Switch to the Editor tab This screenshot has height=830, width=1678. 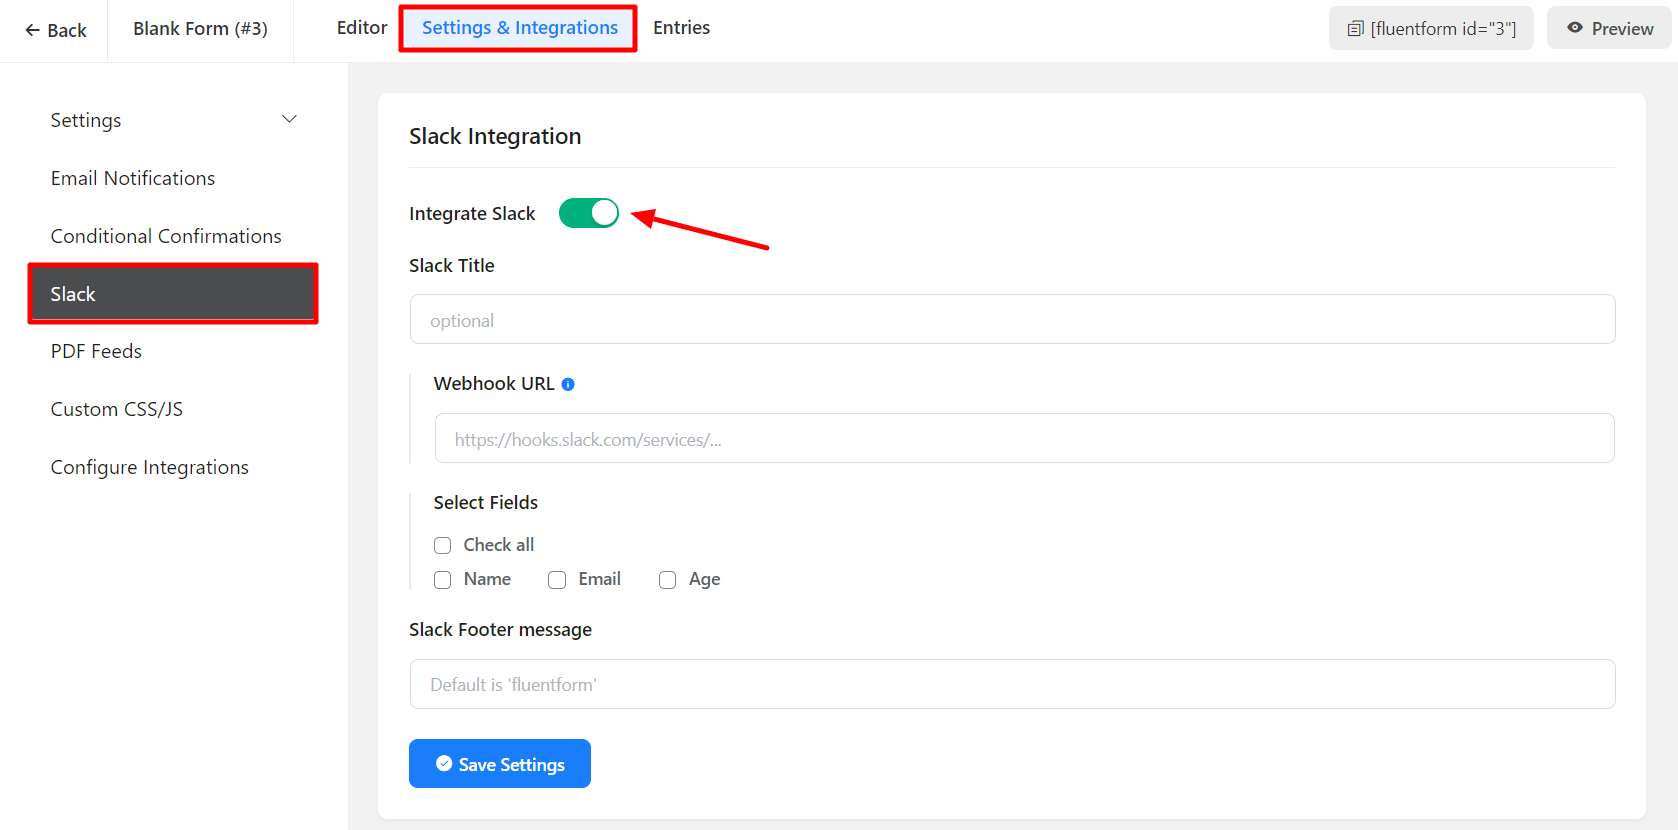(361, 28)
